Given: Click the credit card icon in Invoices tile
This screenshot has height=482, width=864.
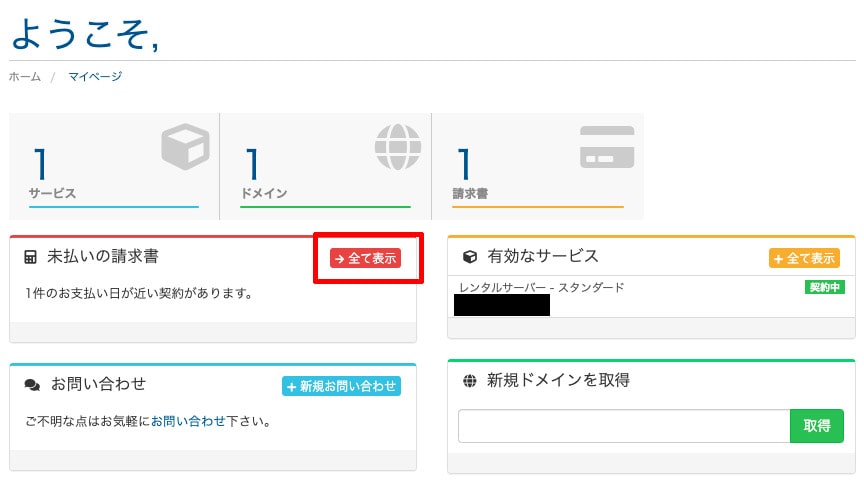Looking at the screenshot, I should [607, 147].
